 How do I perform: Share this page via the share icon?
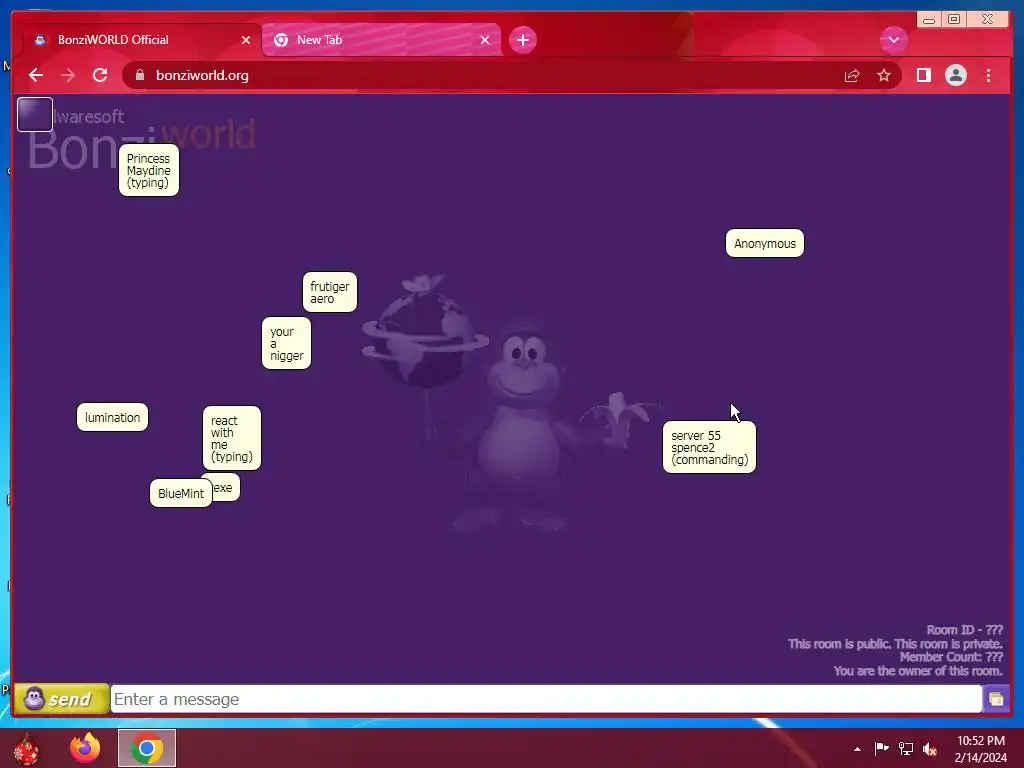(x=852, y=76)
